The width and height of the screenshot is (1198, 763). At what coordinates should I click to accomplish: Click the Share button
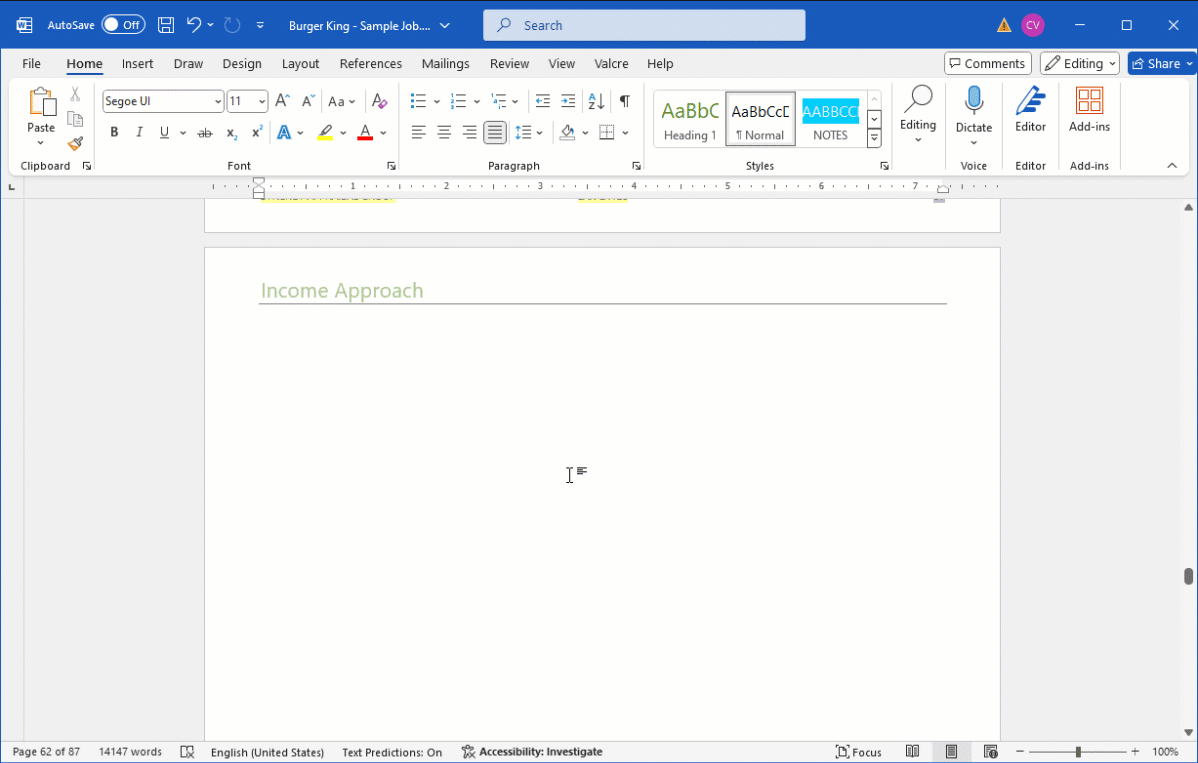(x=1162, y=63)
